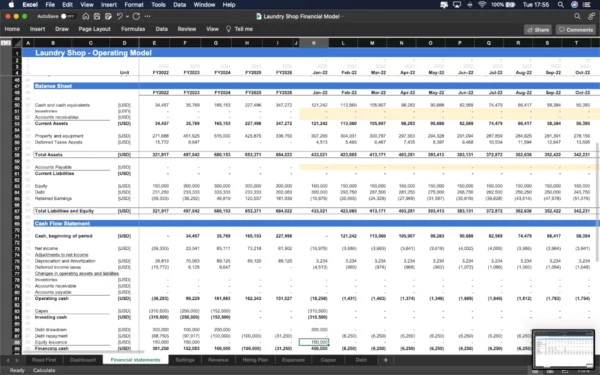Click the vertical scrollbar thumb
This screenshot has height=375, width=600.
597,202
